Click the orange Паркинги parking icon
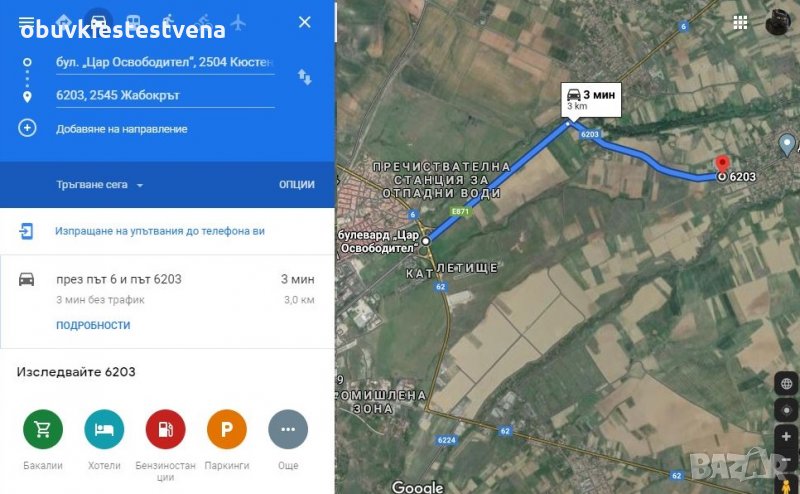800x494 pixels. [227, 429]
